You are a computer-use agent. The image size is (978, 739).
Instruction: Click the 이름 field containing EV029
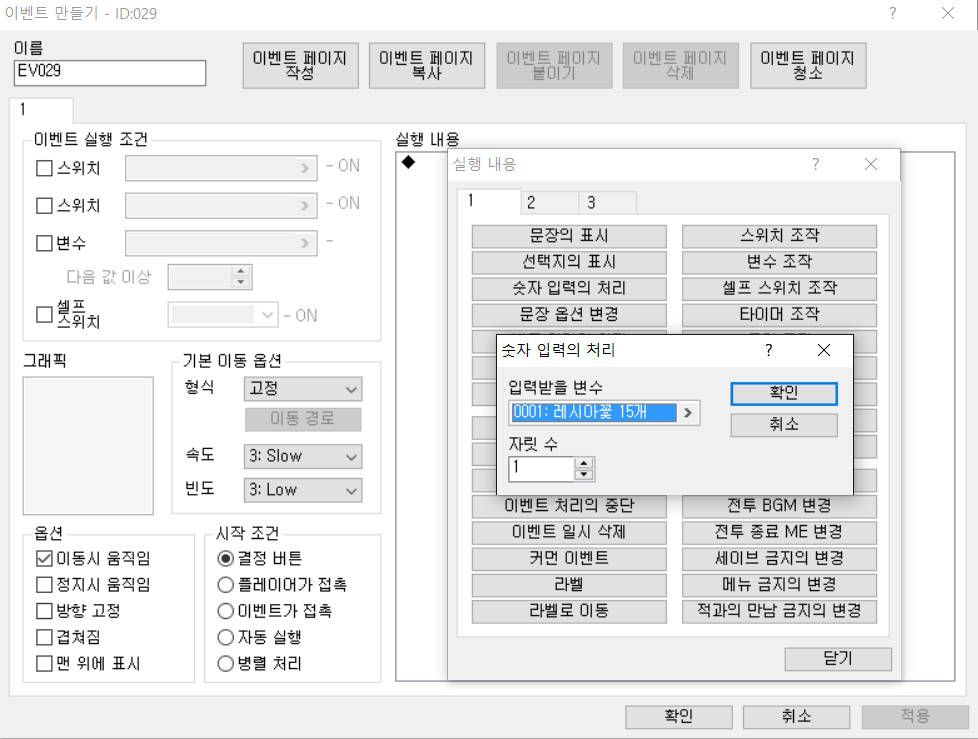click(110, 73)
